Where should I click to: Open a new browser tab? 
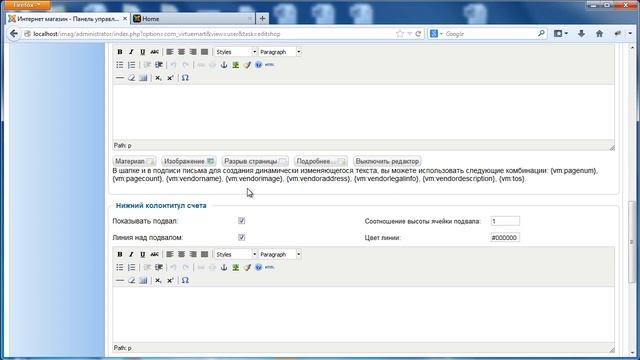[262, 18]
